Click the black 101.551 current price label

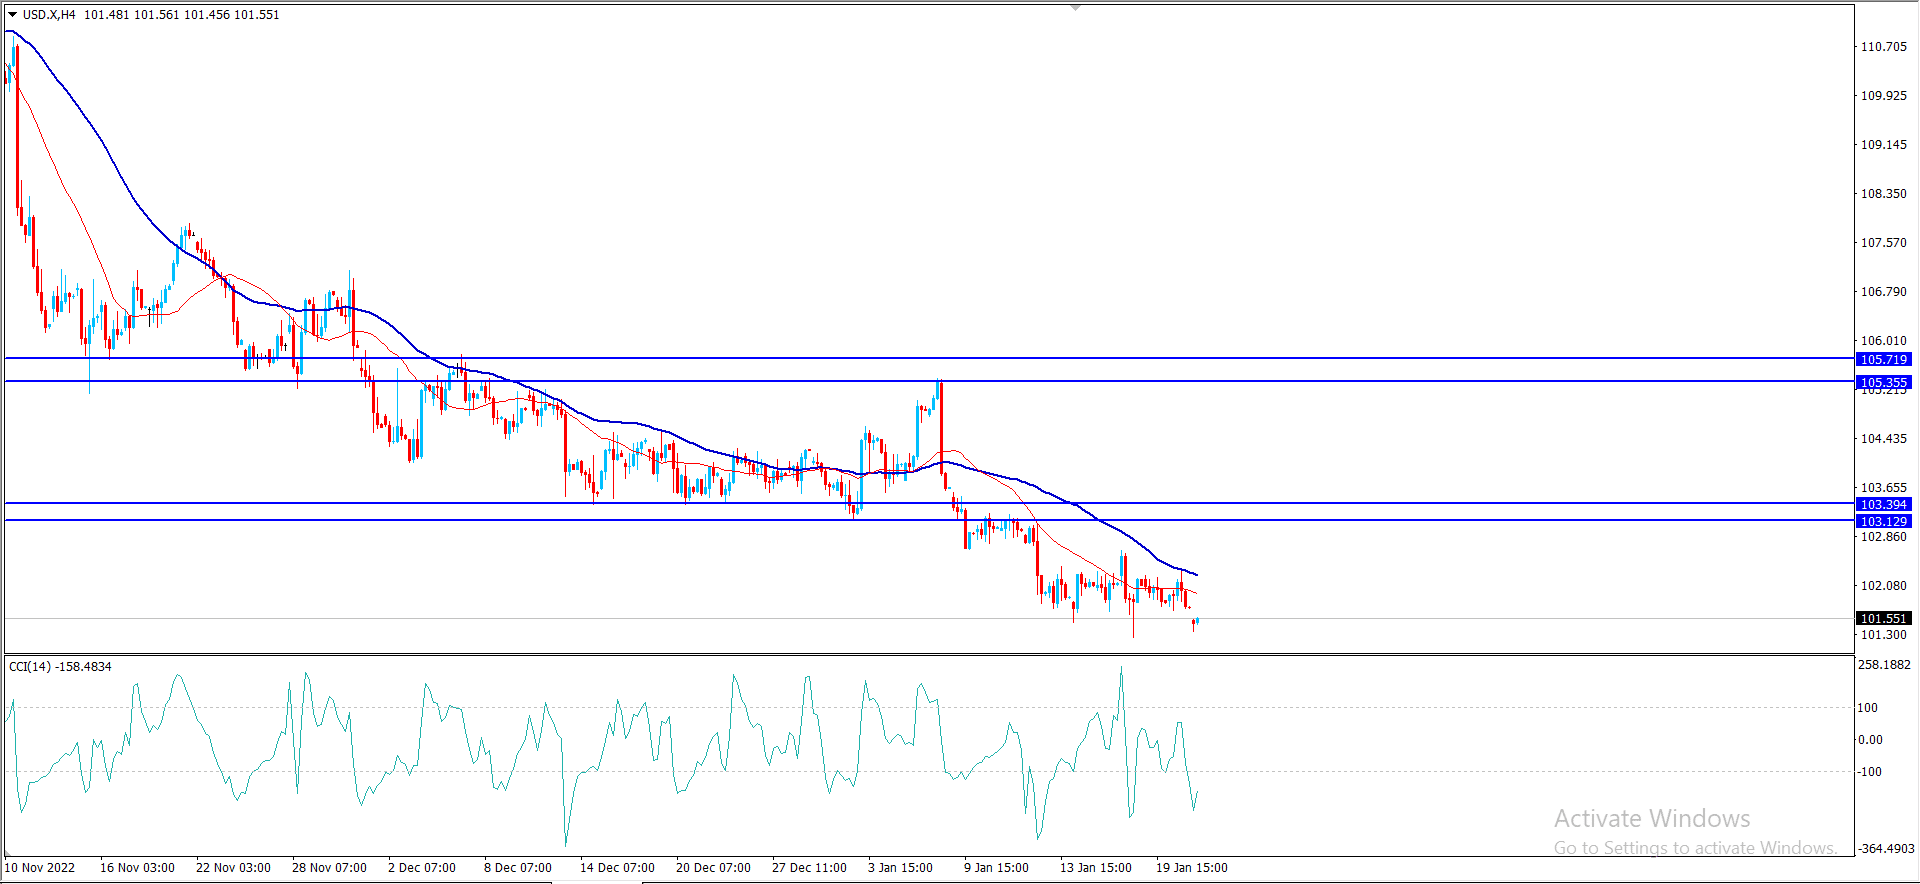pos(1884,618)
